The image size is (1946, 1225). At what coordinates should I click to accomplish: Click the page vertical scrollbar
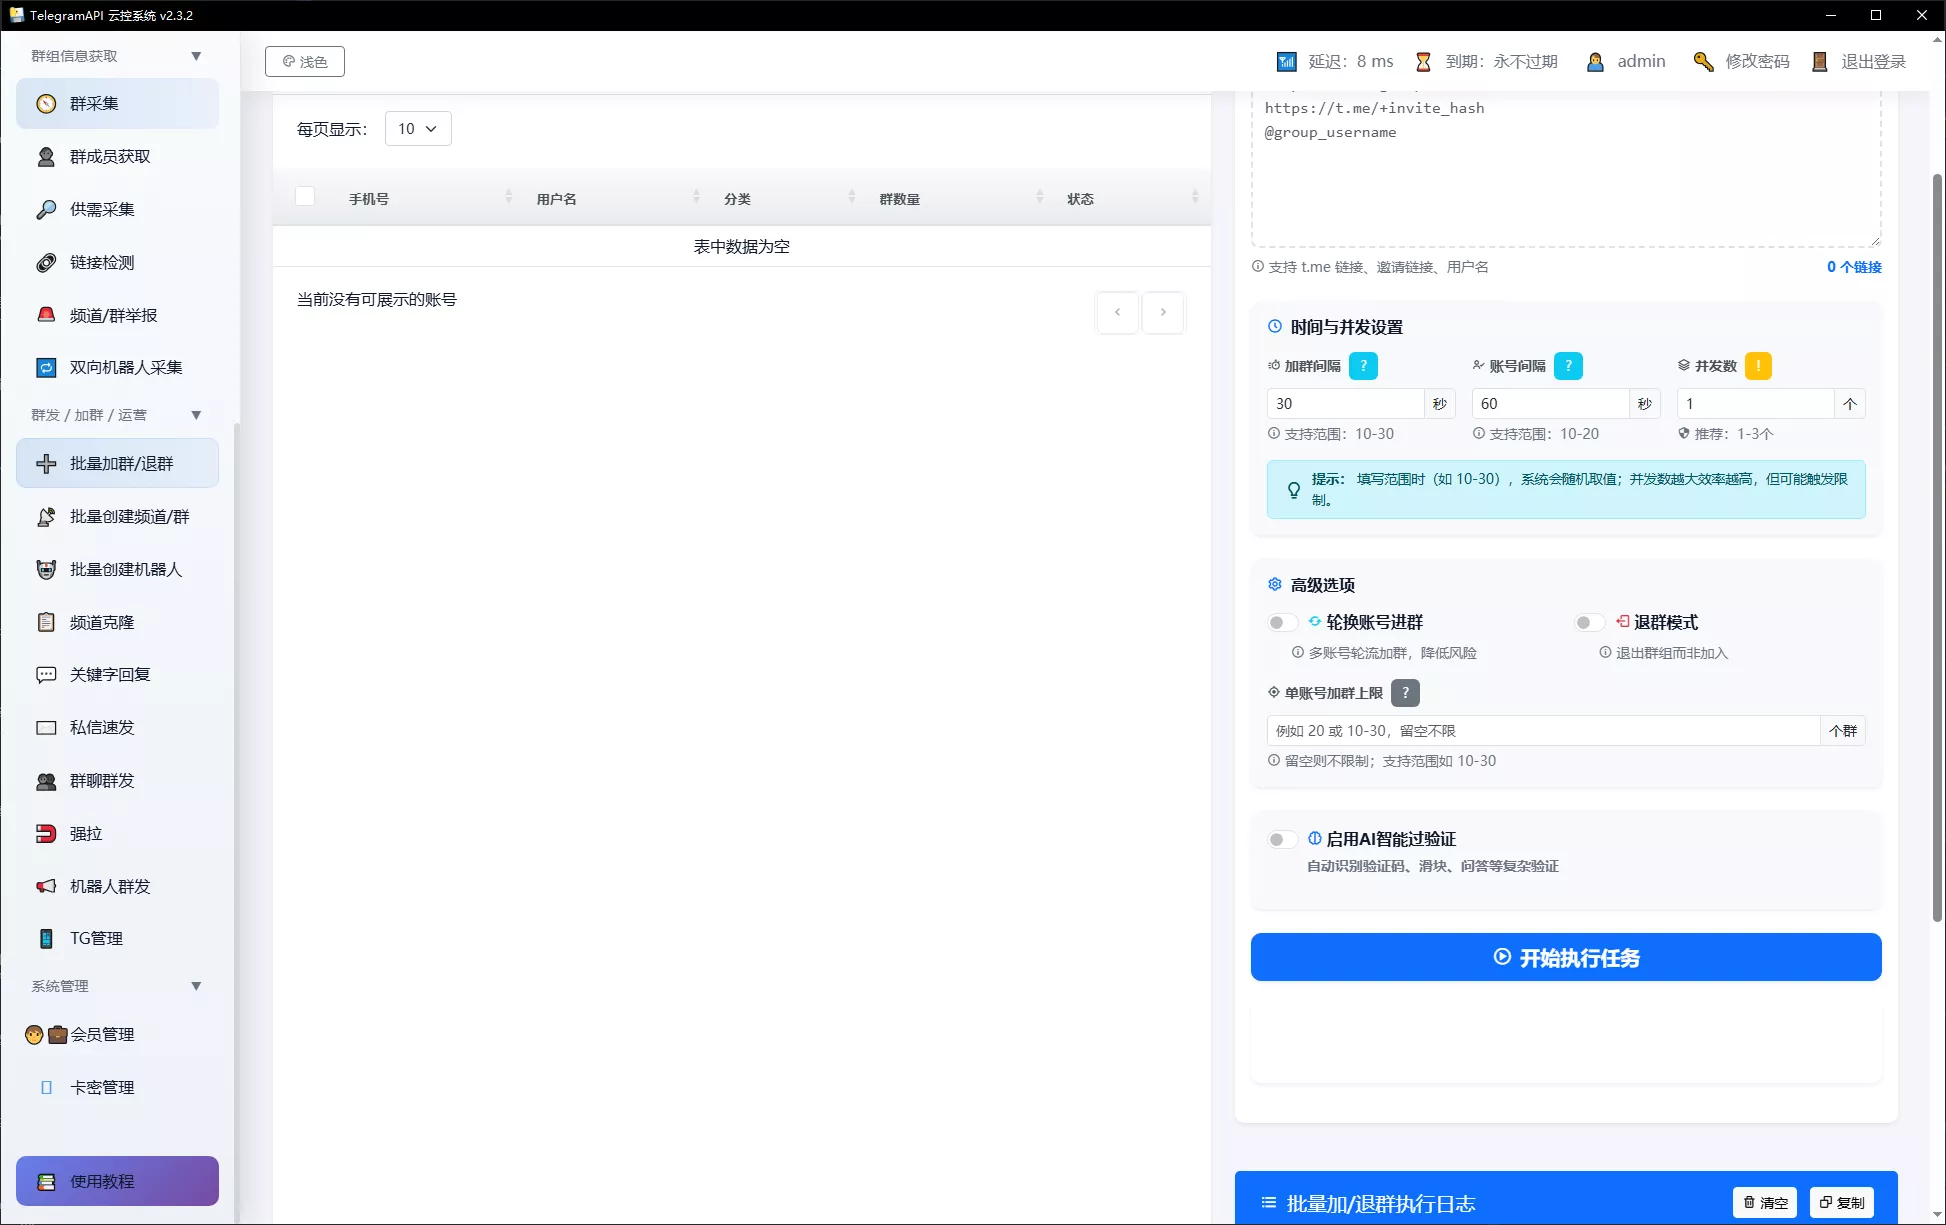(1937, 548)
